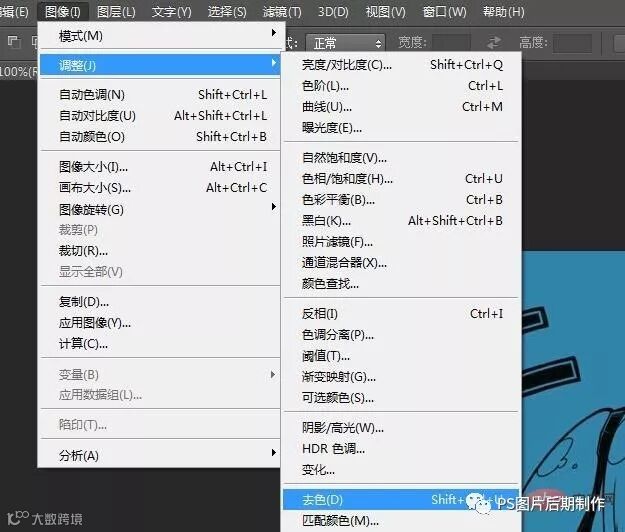Expand the 模式(M) submenu
Image resolution: width=625 pixels, height=532 pixels.
pos(159,36)
